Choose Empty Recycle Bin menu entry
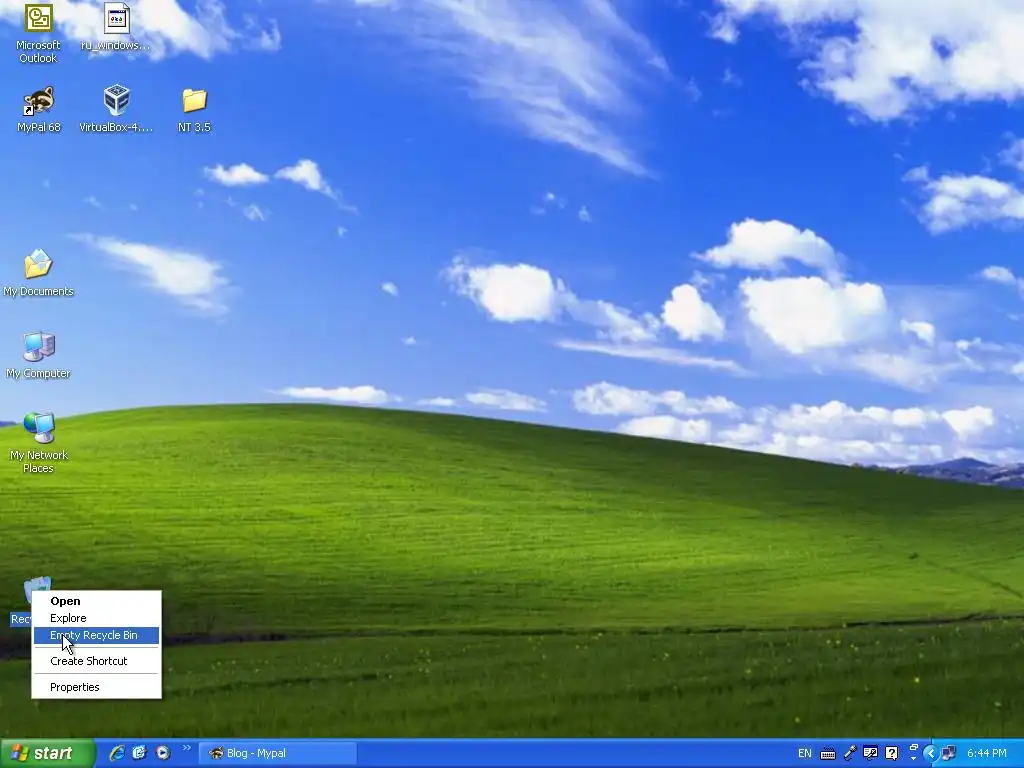 pos(96,635)
